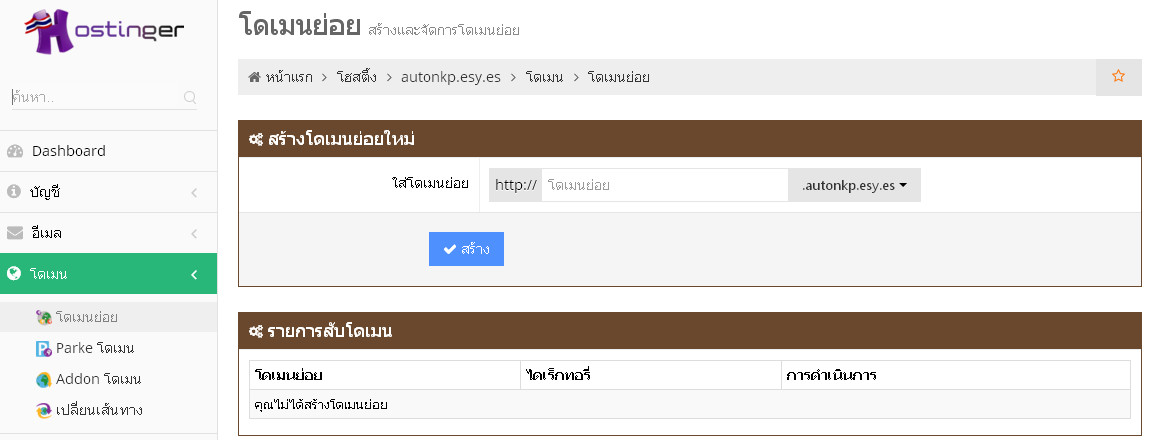Image resolution: width=1150 pixels, height=440 pixels.
Task: Click the search magnifier icon
Action: coord(190,98)
